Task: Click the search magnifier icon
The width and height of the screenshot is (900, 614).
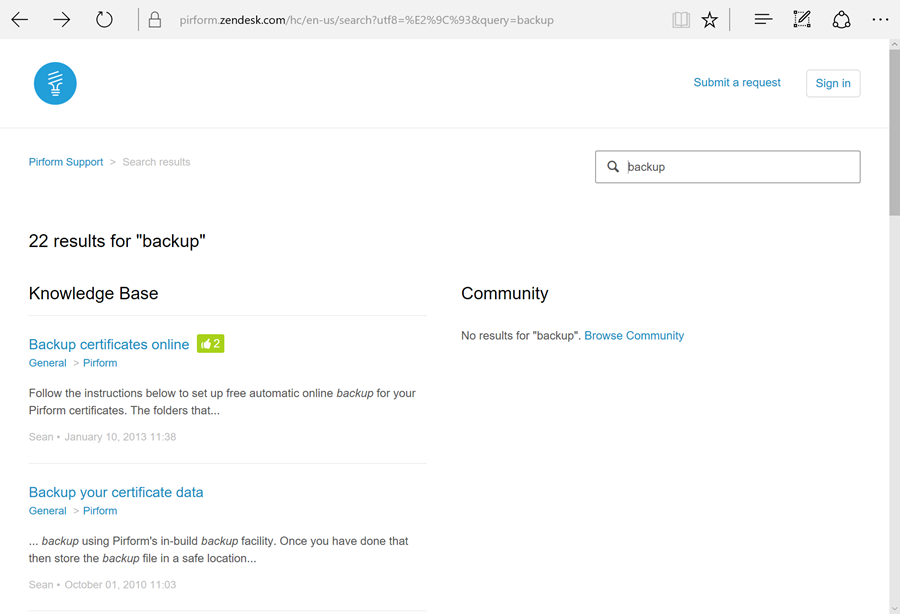Action: pyautogui.click(x=613, y=167)
